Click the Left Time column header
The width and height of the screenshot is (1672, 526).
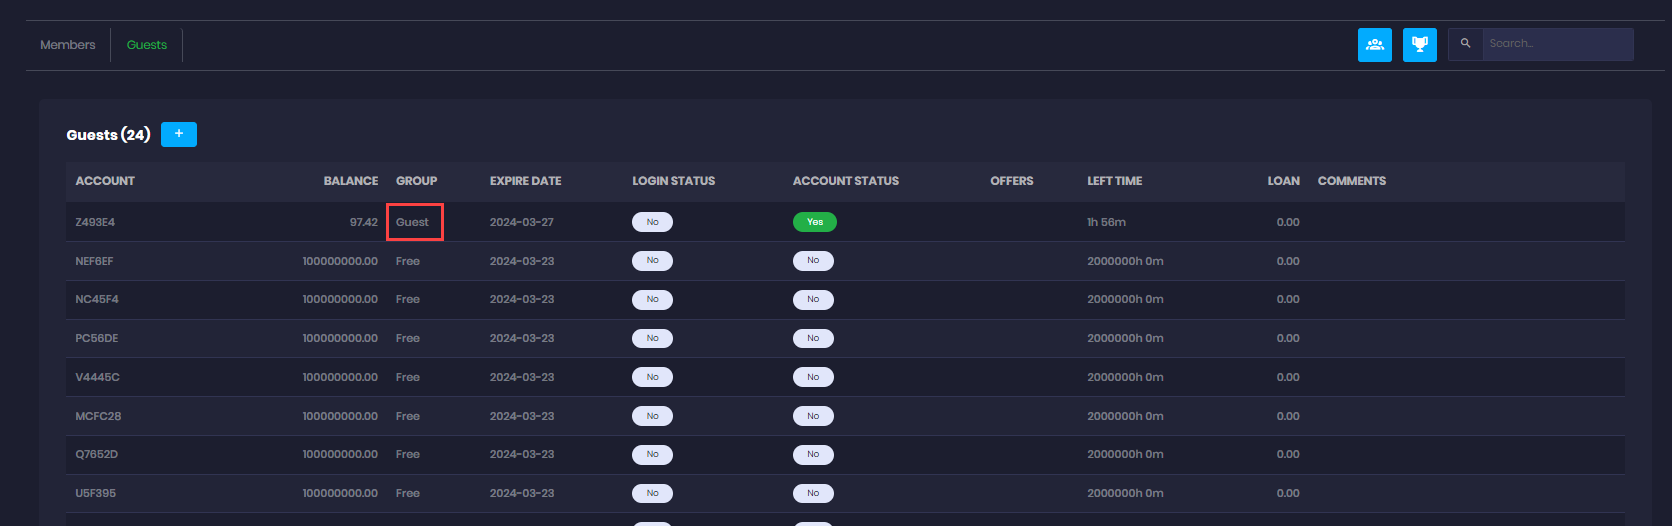(x=1114, y=181)
